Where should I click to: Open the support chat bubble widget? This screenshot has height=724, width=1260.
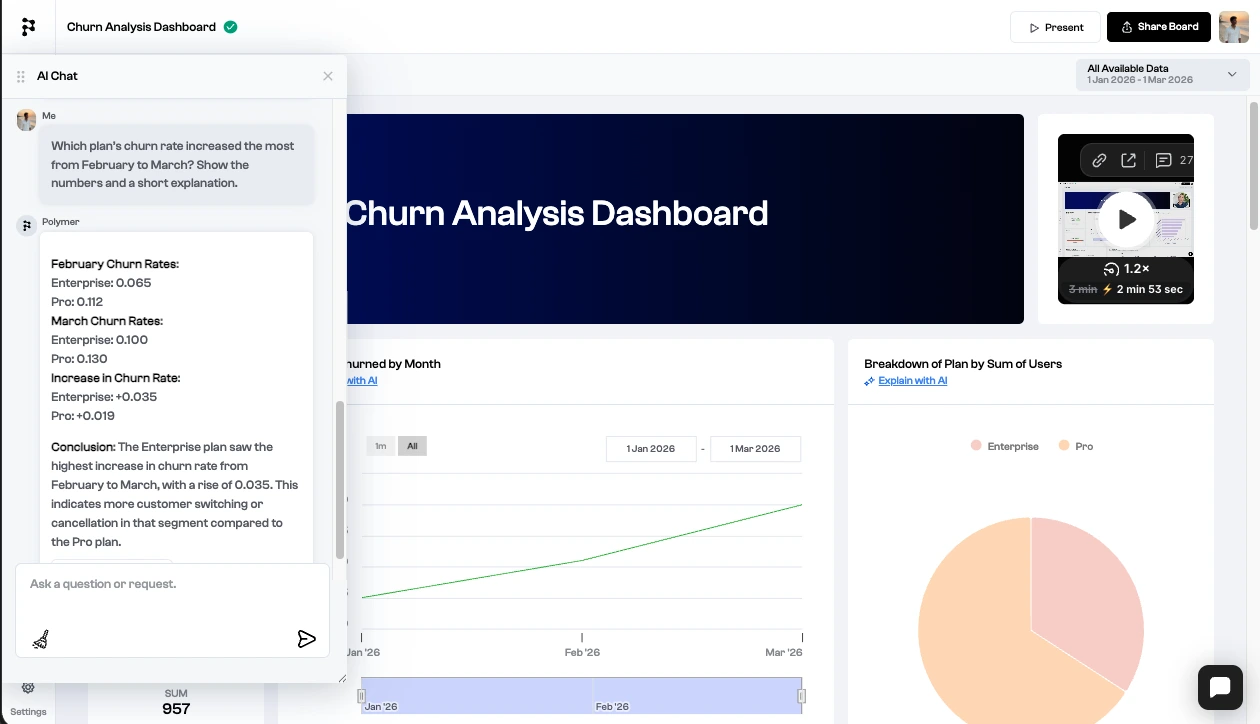pyautogui.click(x=1220, y=687)
